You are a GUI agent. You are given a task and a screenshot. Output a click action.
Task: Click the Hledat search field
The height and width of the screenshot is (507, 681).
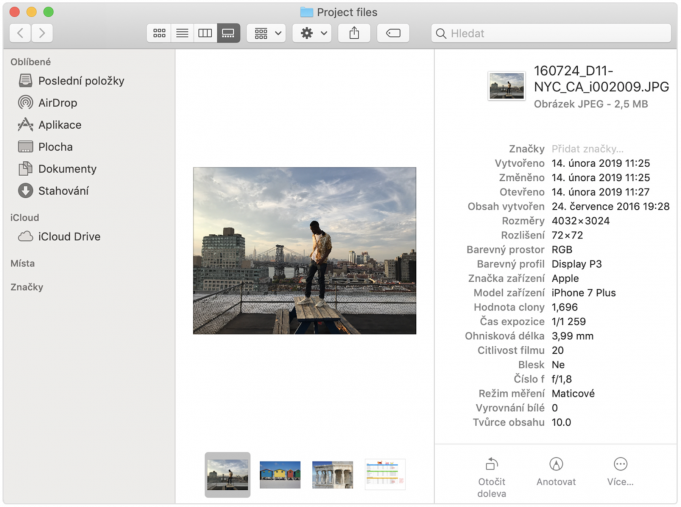[551, 33]
